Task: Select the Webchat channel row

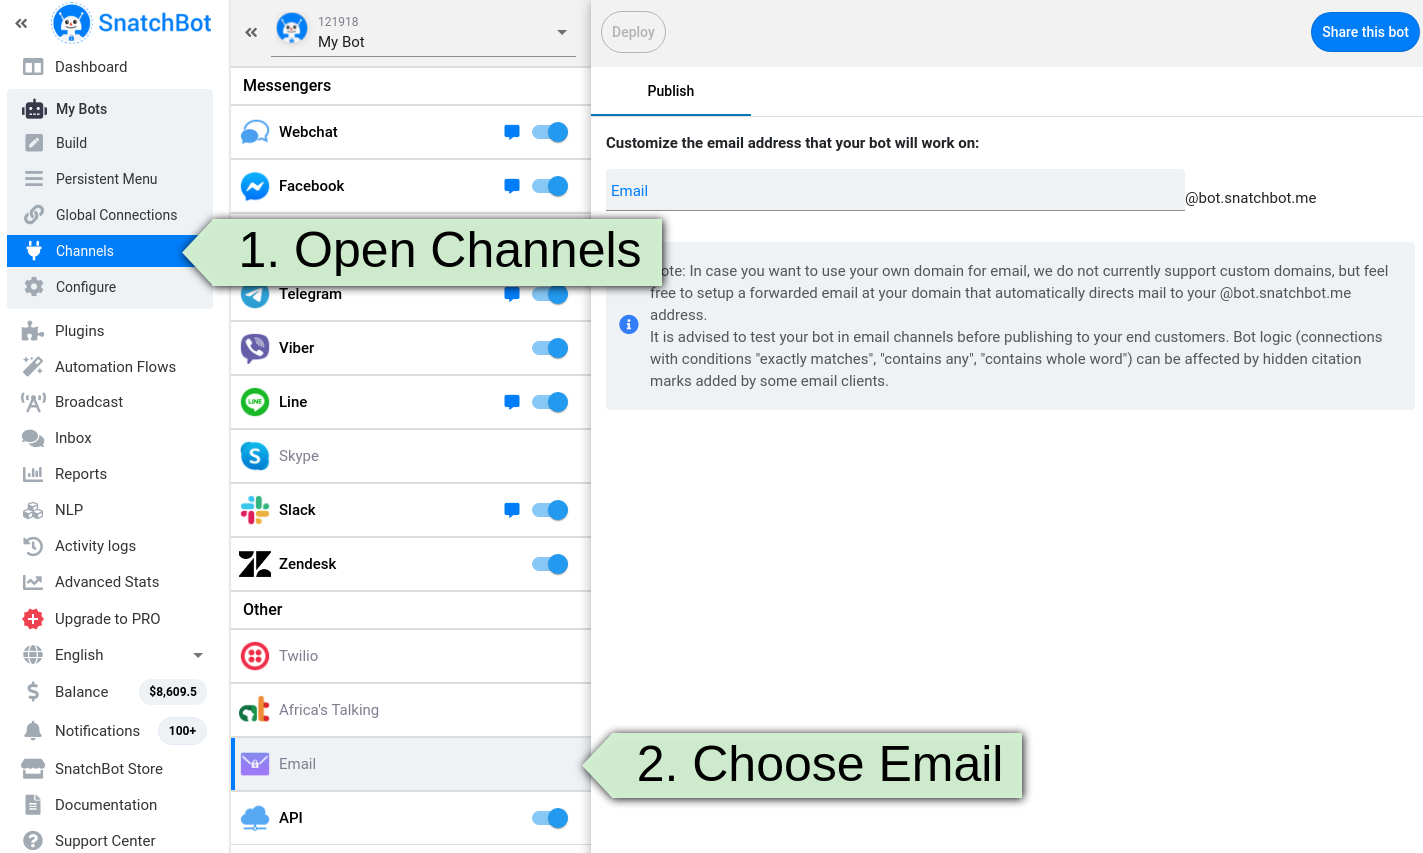Action: pos(410,132)
